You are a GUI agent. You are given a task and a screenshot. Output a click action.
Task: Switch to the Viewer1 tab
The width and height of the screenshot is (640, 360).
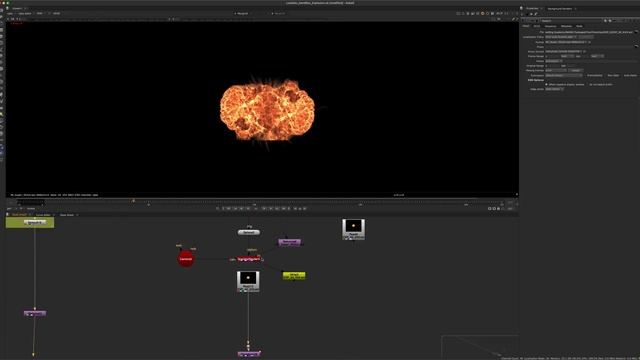pos(17,8)
